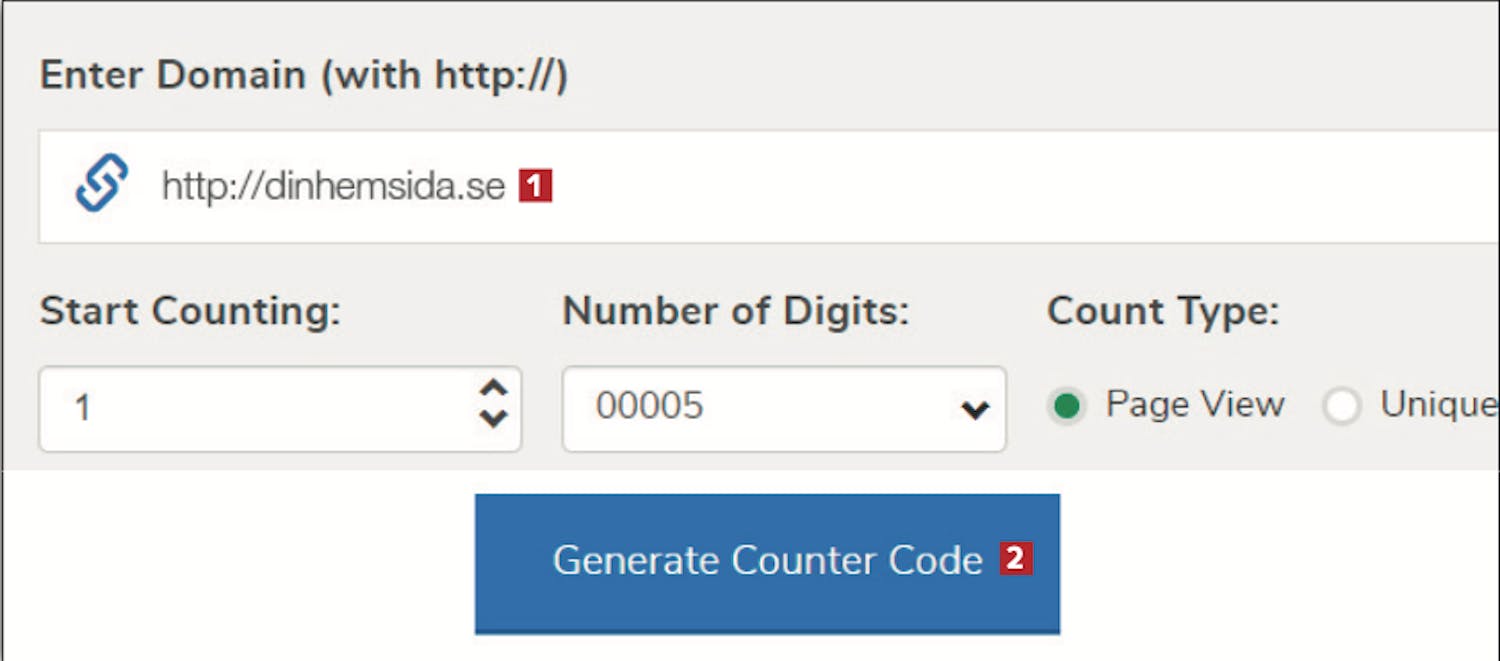Click the Page View label text

(1195, 404)
